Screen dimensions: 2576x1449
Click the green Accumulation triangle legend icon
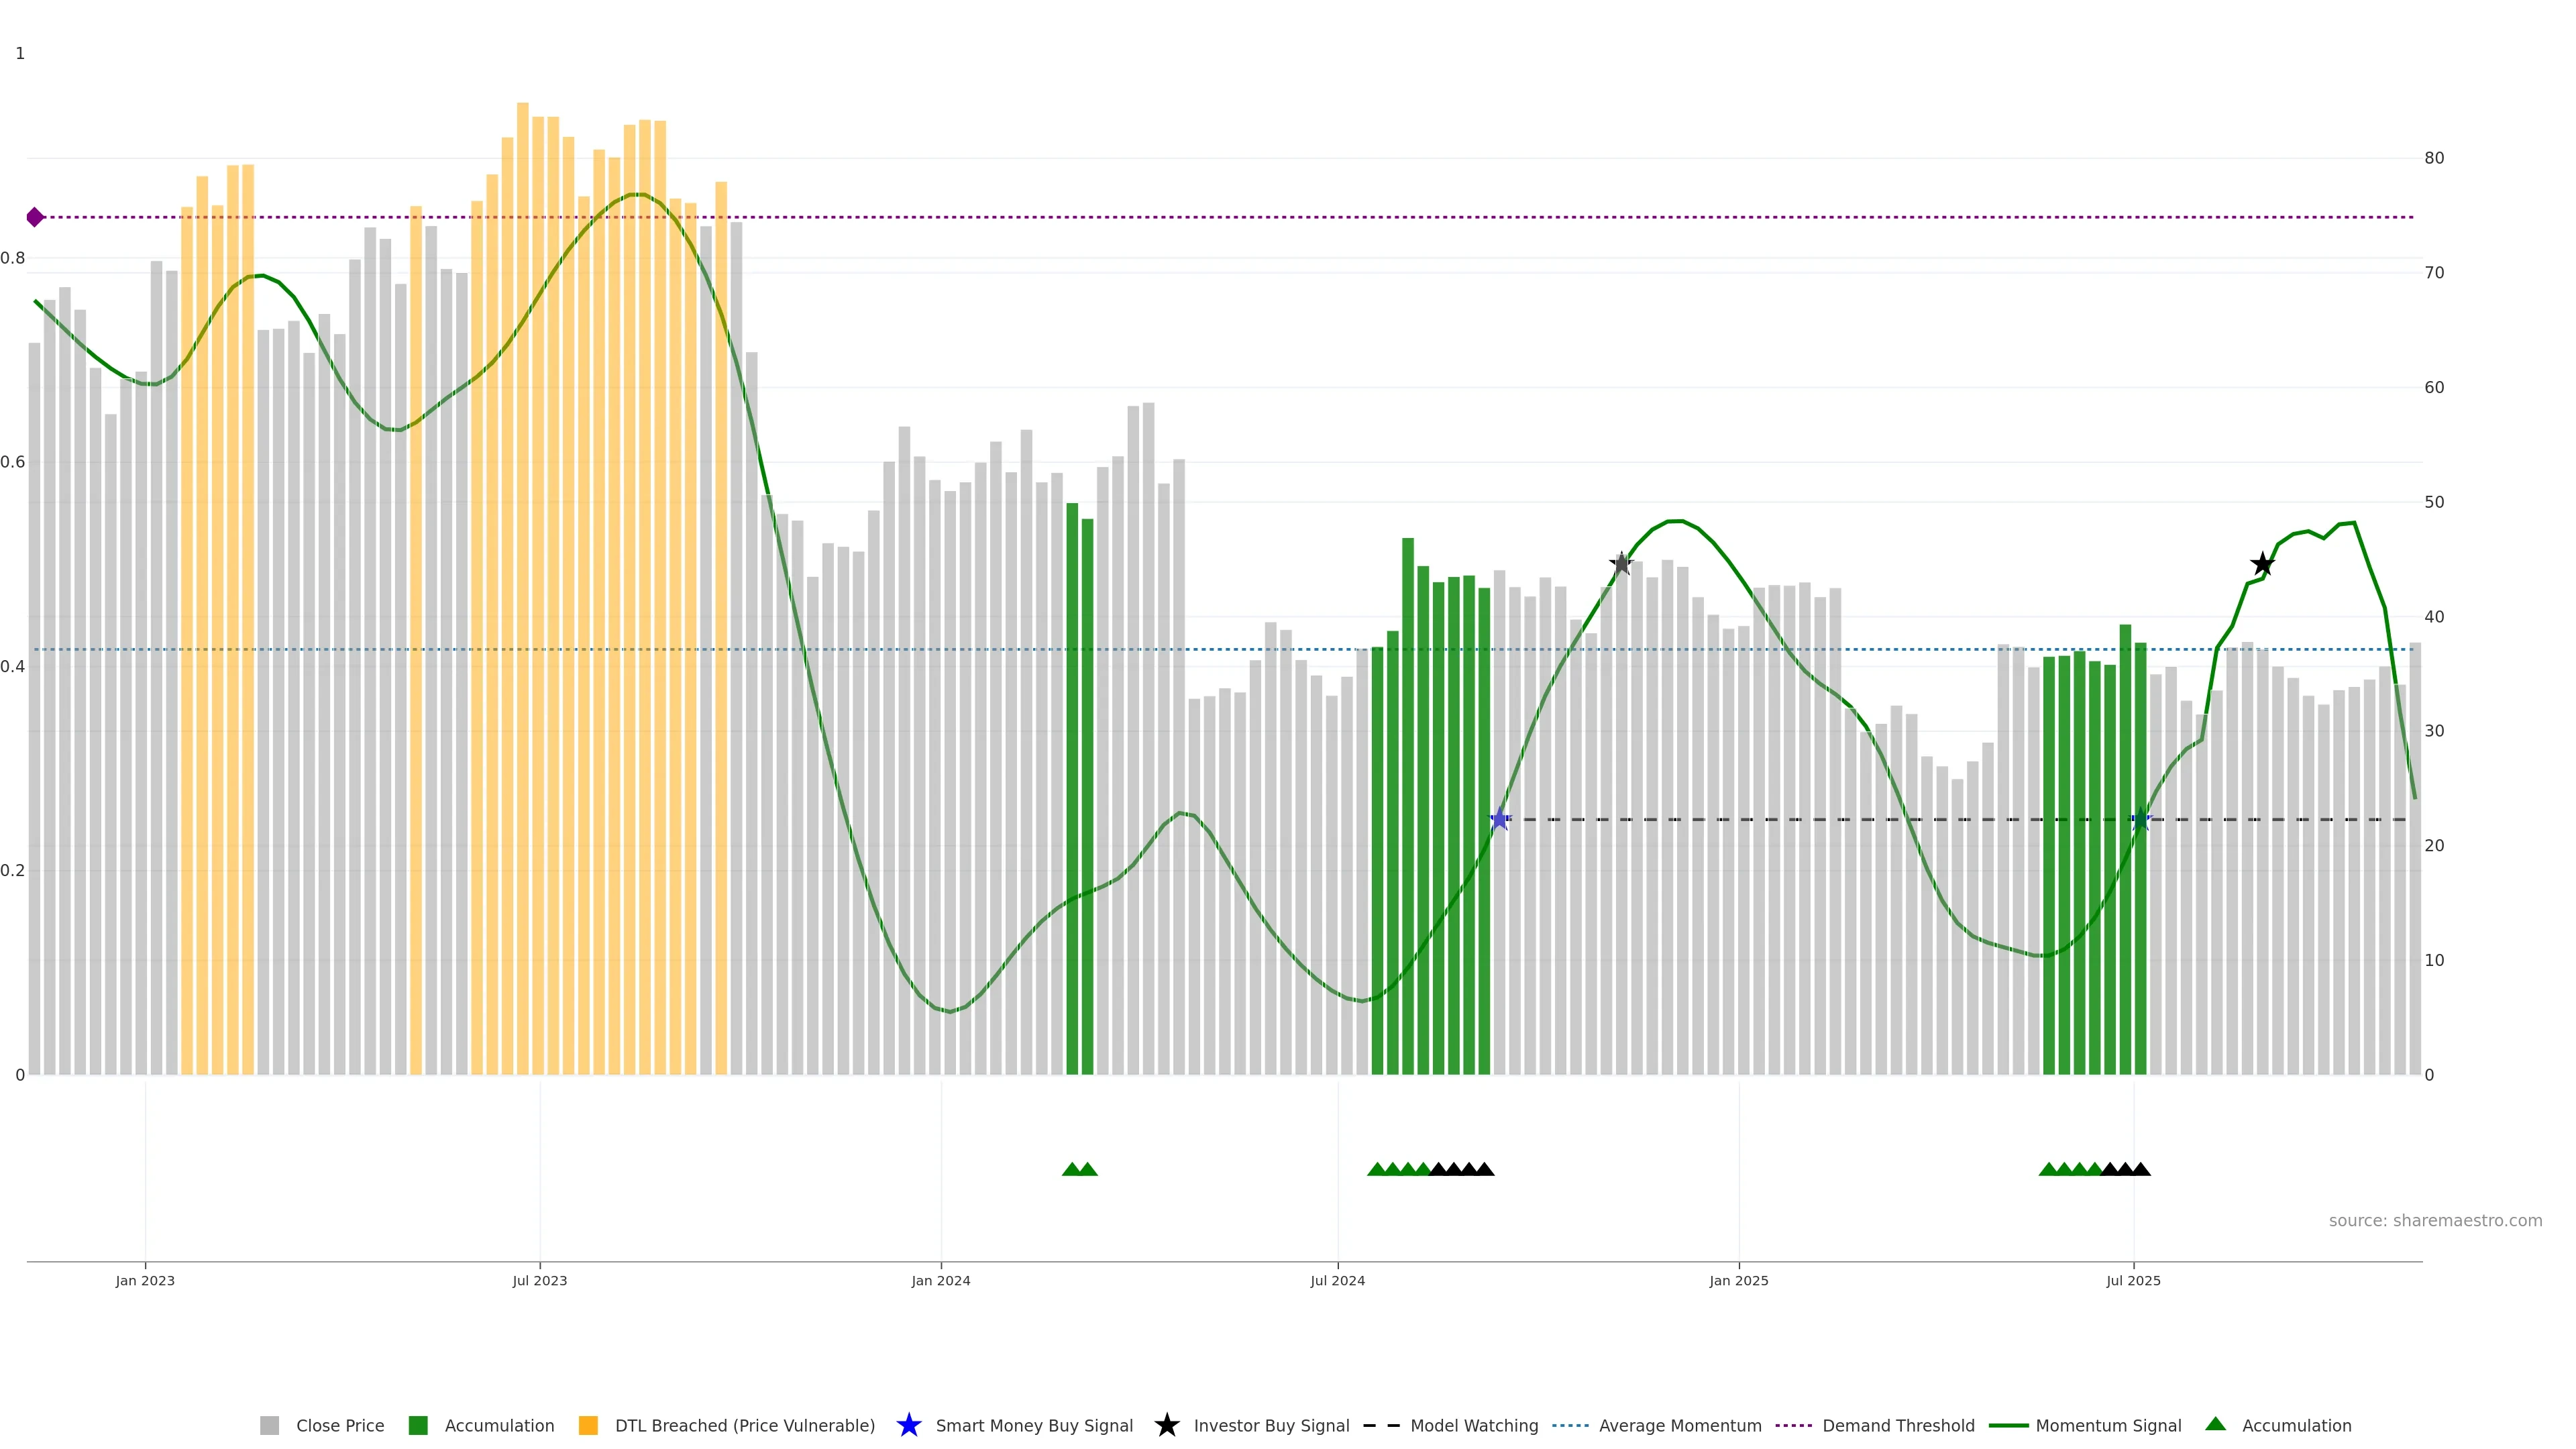tap(2215, 1424)
